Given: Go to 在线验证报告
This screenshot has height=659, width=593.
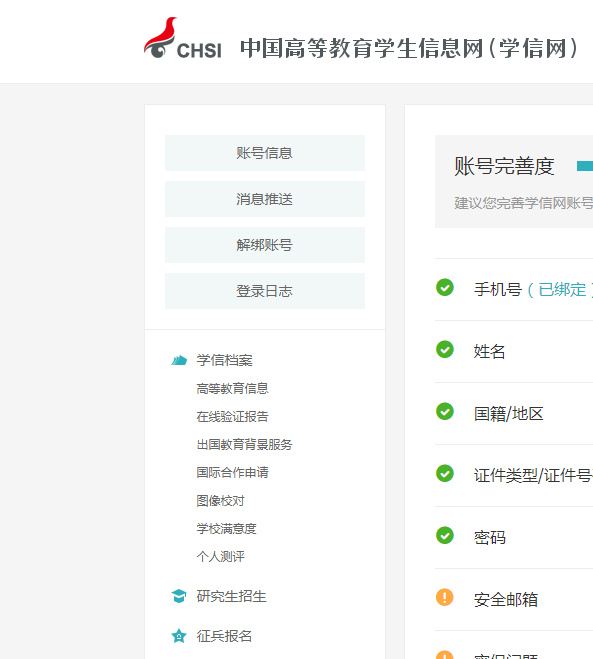Looking at the screenshot, I should [x=232, y=416].
